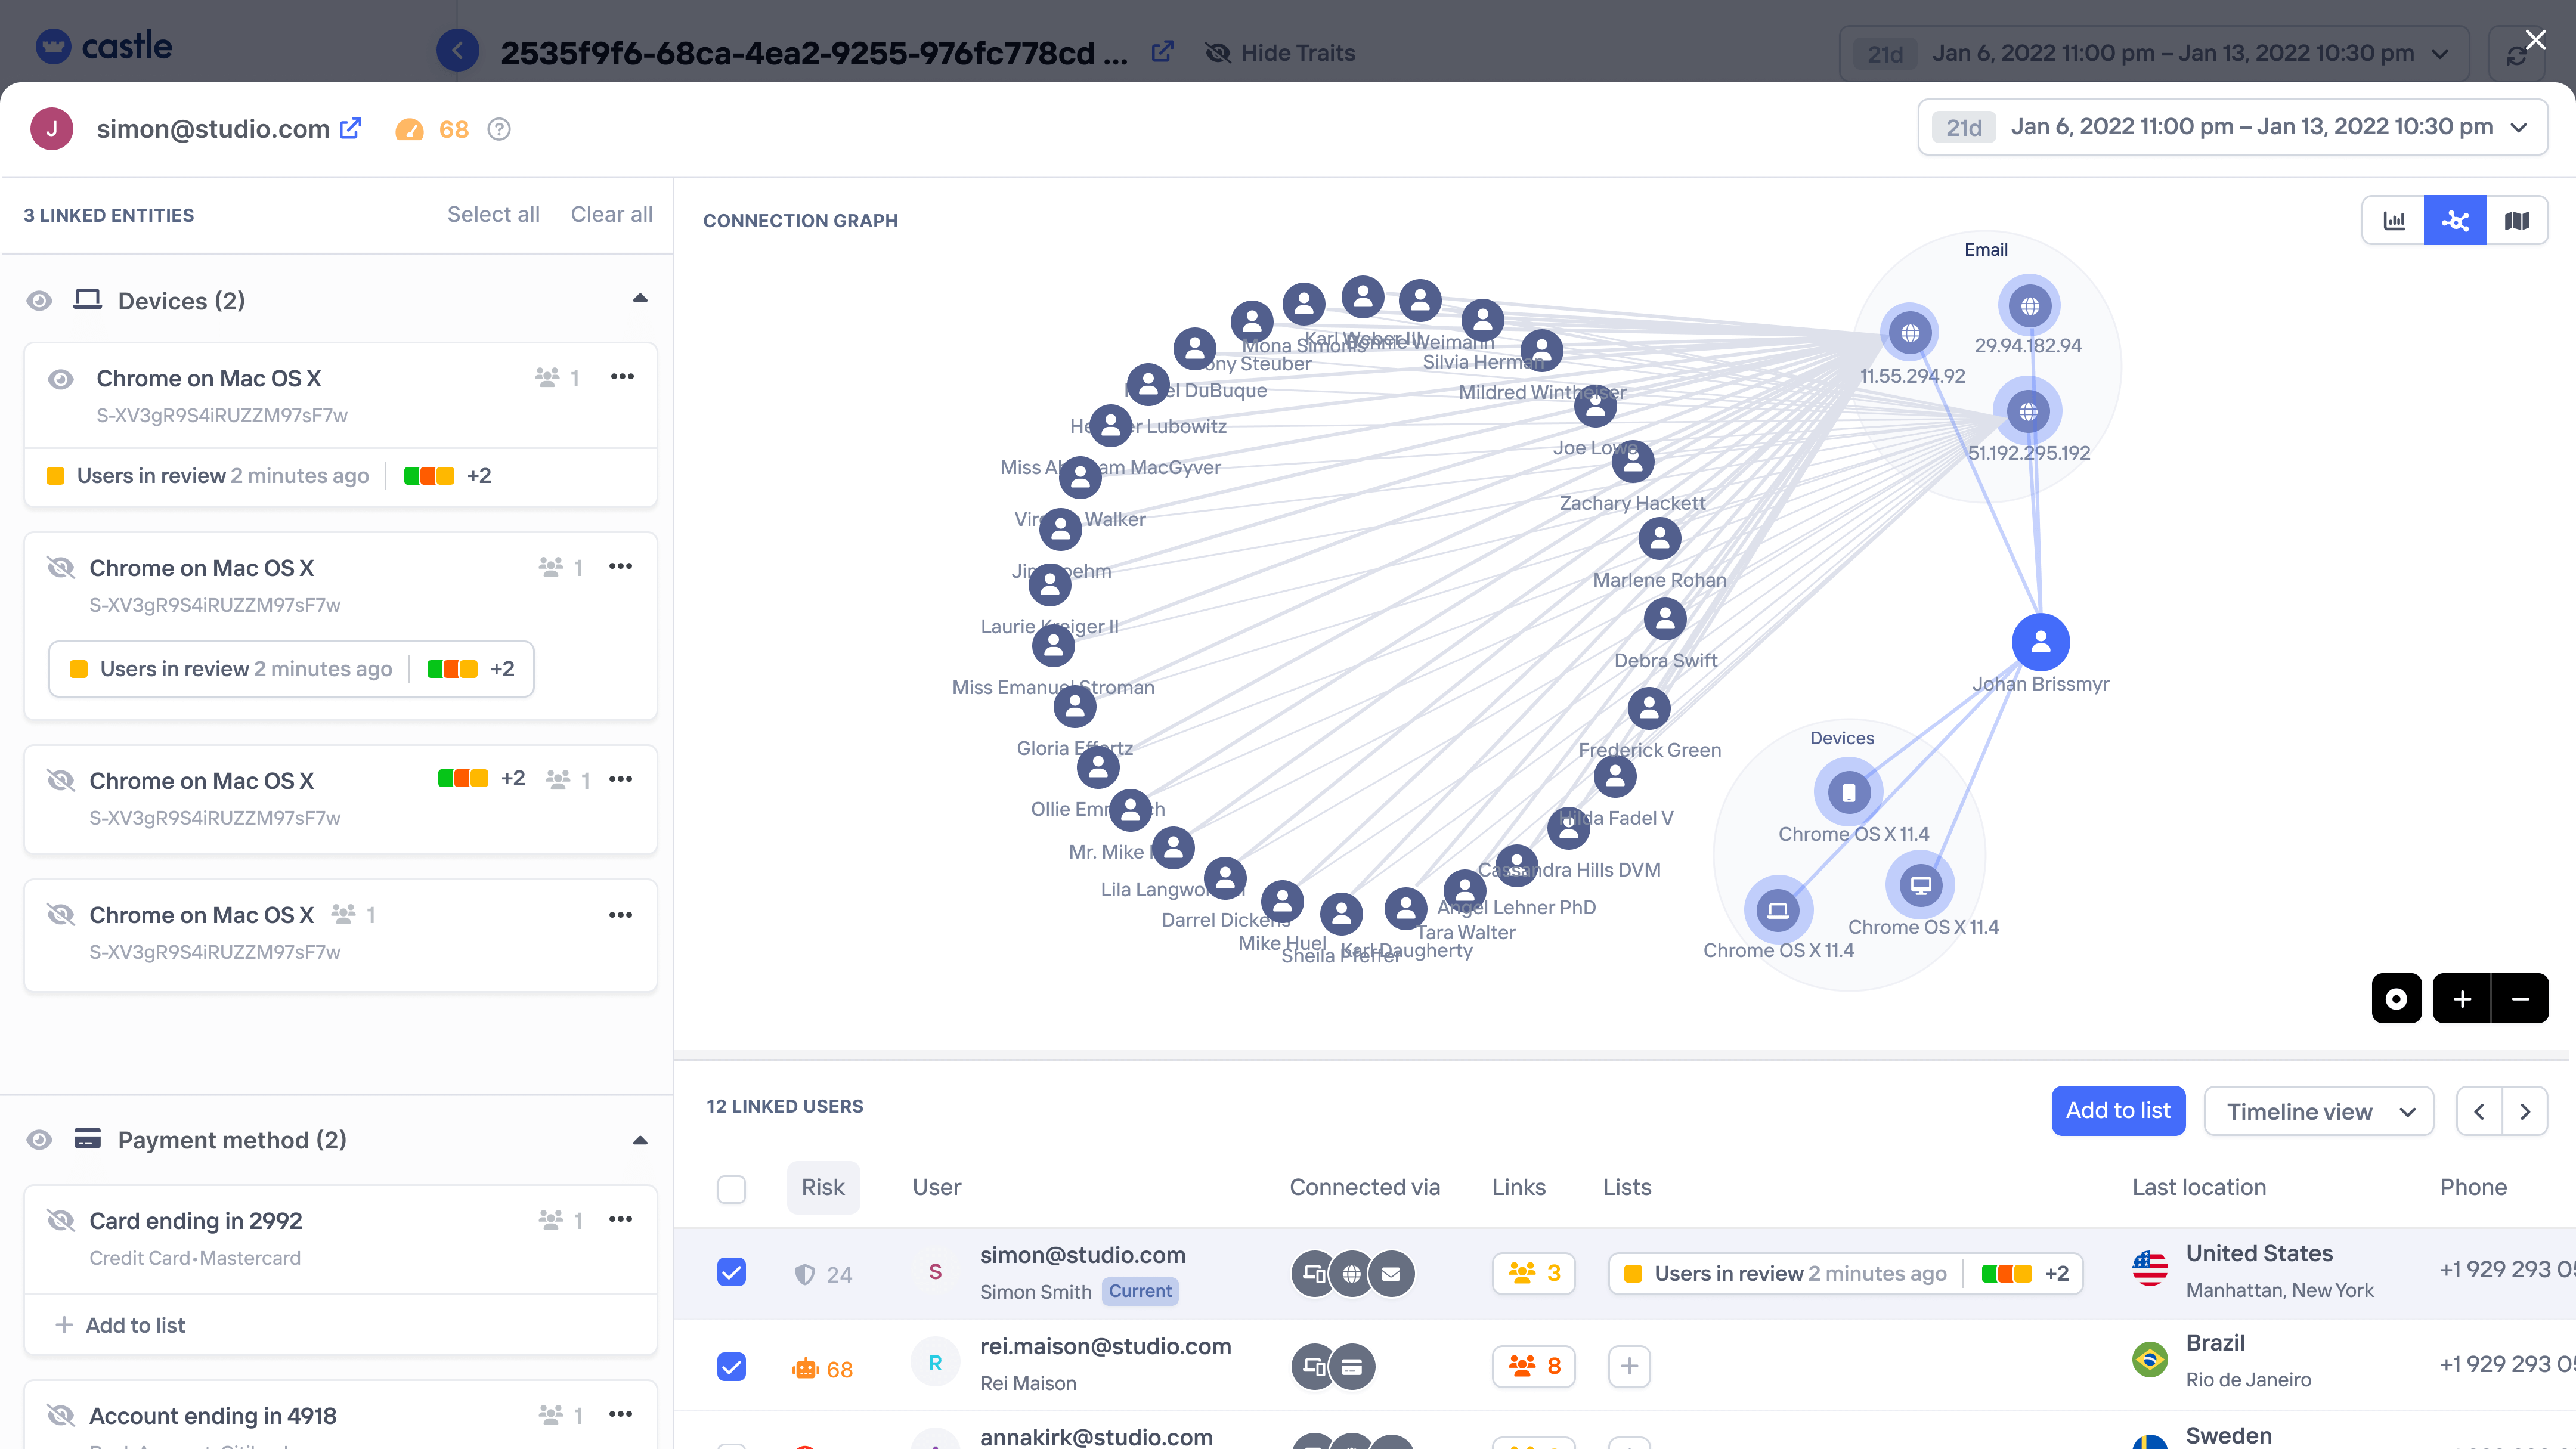Zoom out of the connection graph
Image resolution: width=2576 pixels, height=1449 pixels.
pos(2520,998)
